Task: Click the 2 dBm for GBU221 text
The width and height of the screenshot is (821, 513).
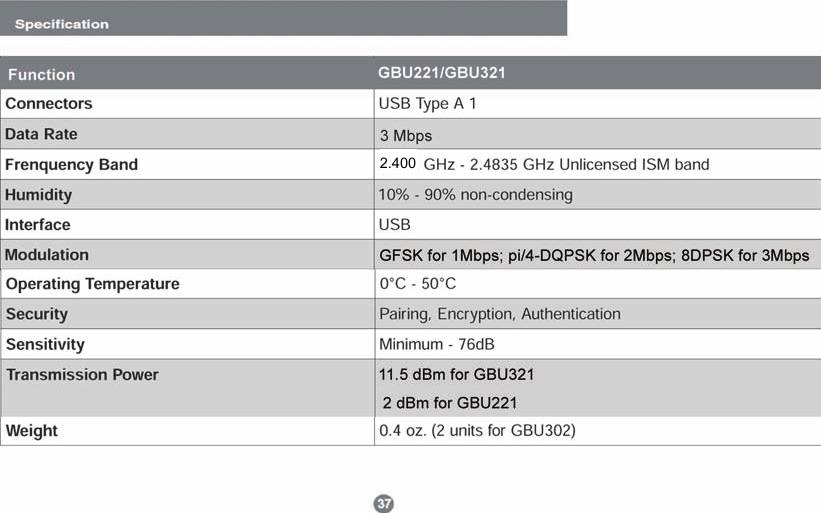Action: point(450,403)
